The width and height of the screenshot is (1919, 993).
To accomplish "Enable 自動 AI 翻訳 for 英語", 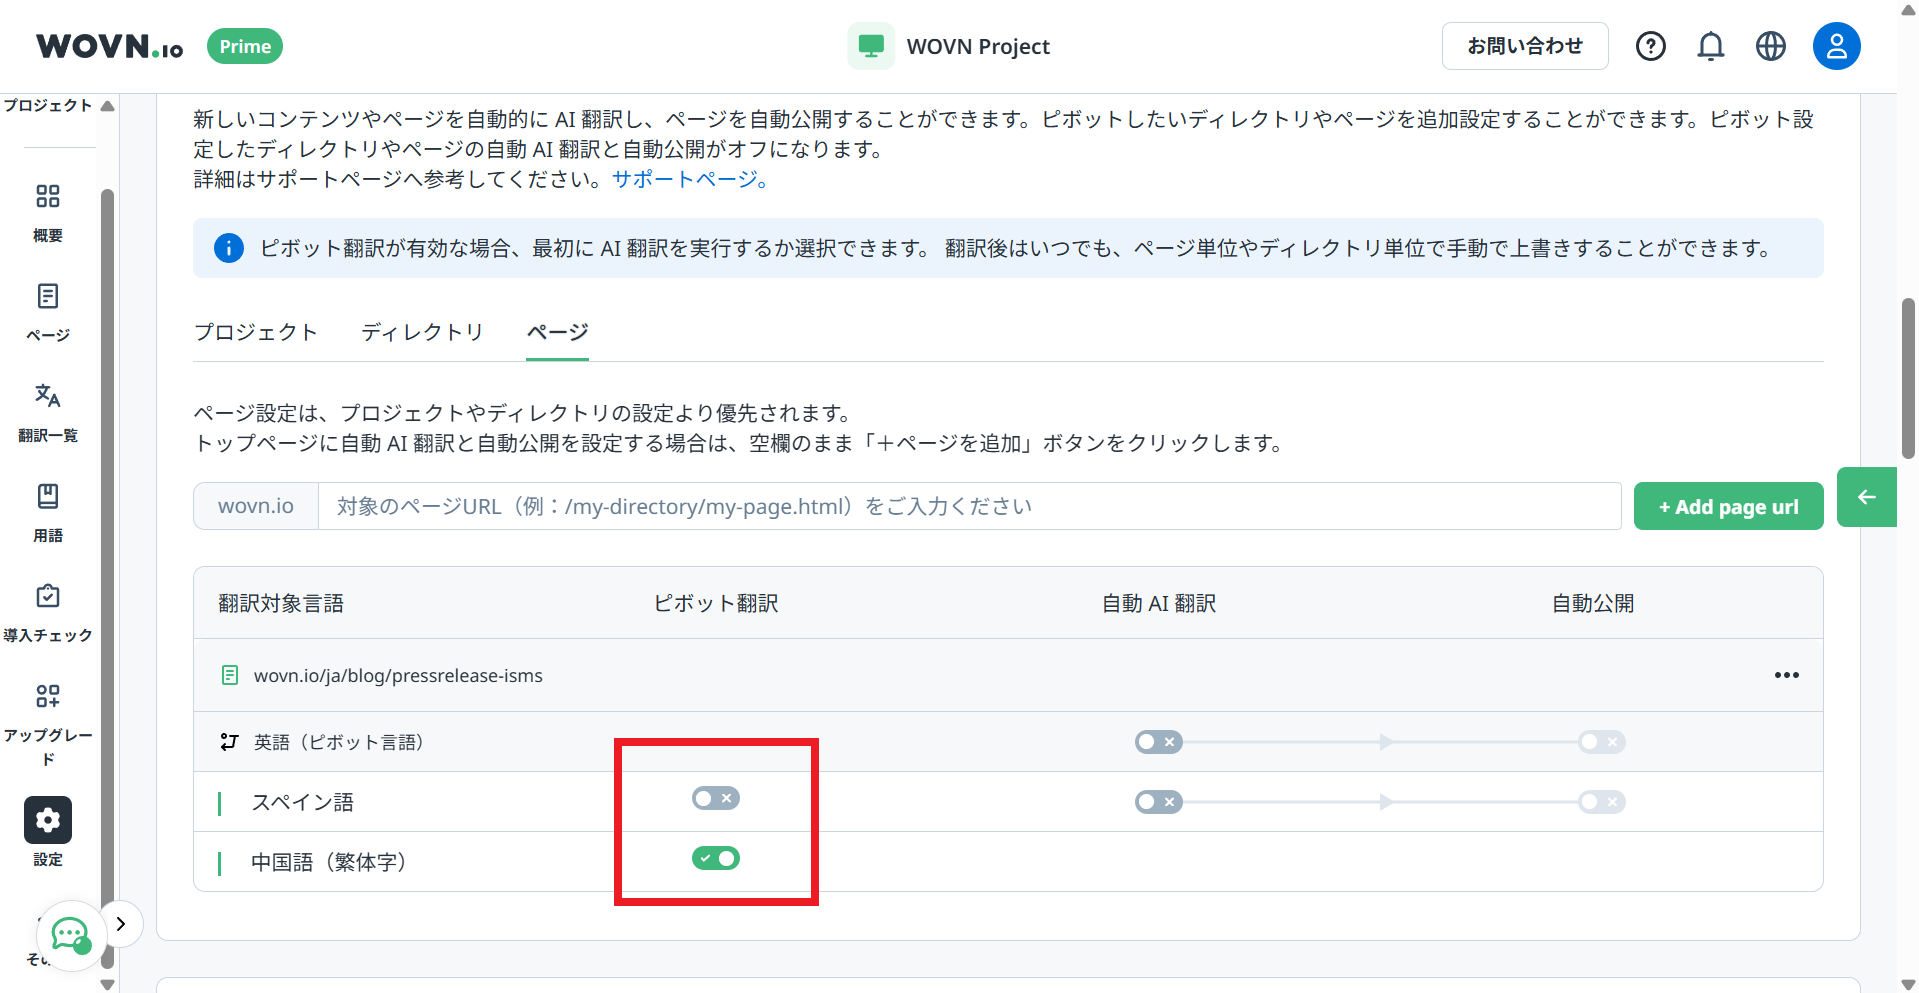I will 1157,742.
